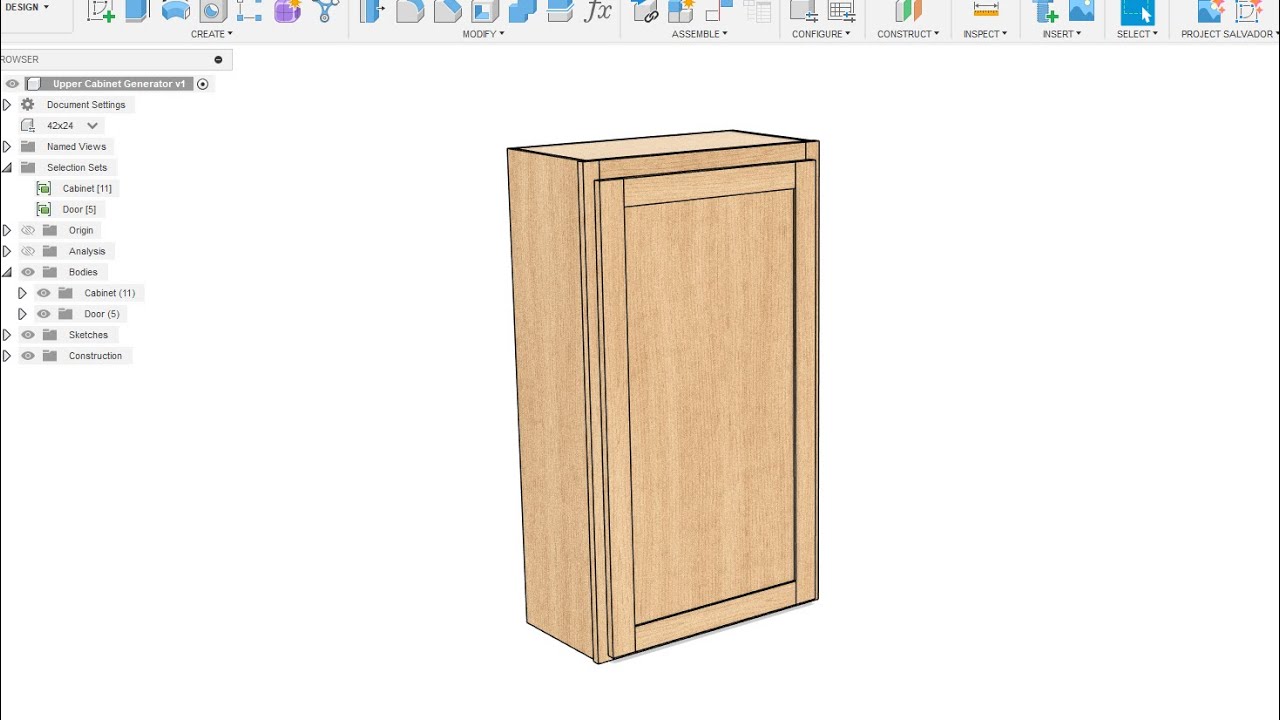The height and width of the screenshot is (720, 1280).
Task: Open the MODIFY menu
Action: point(484,34)
